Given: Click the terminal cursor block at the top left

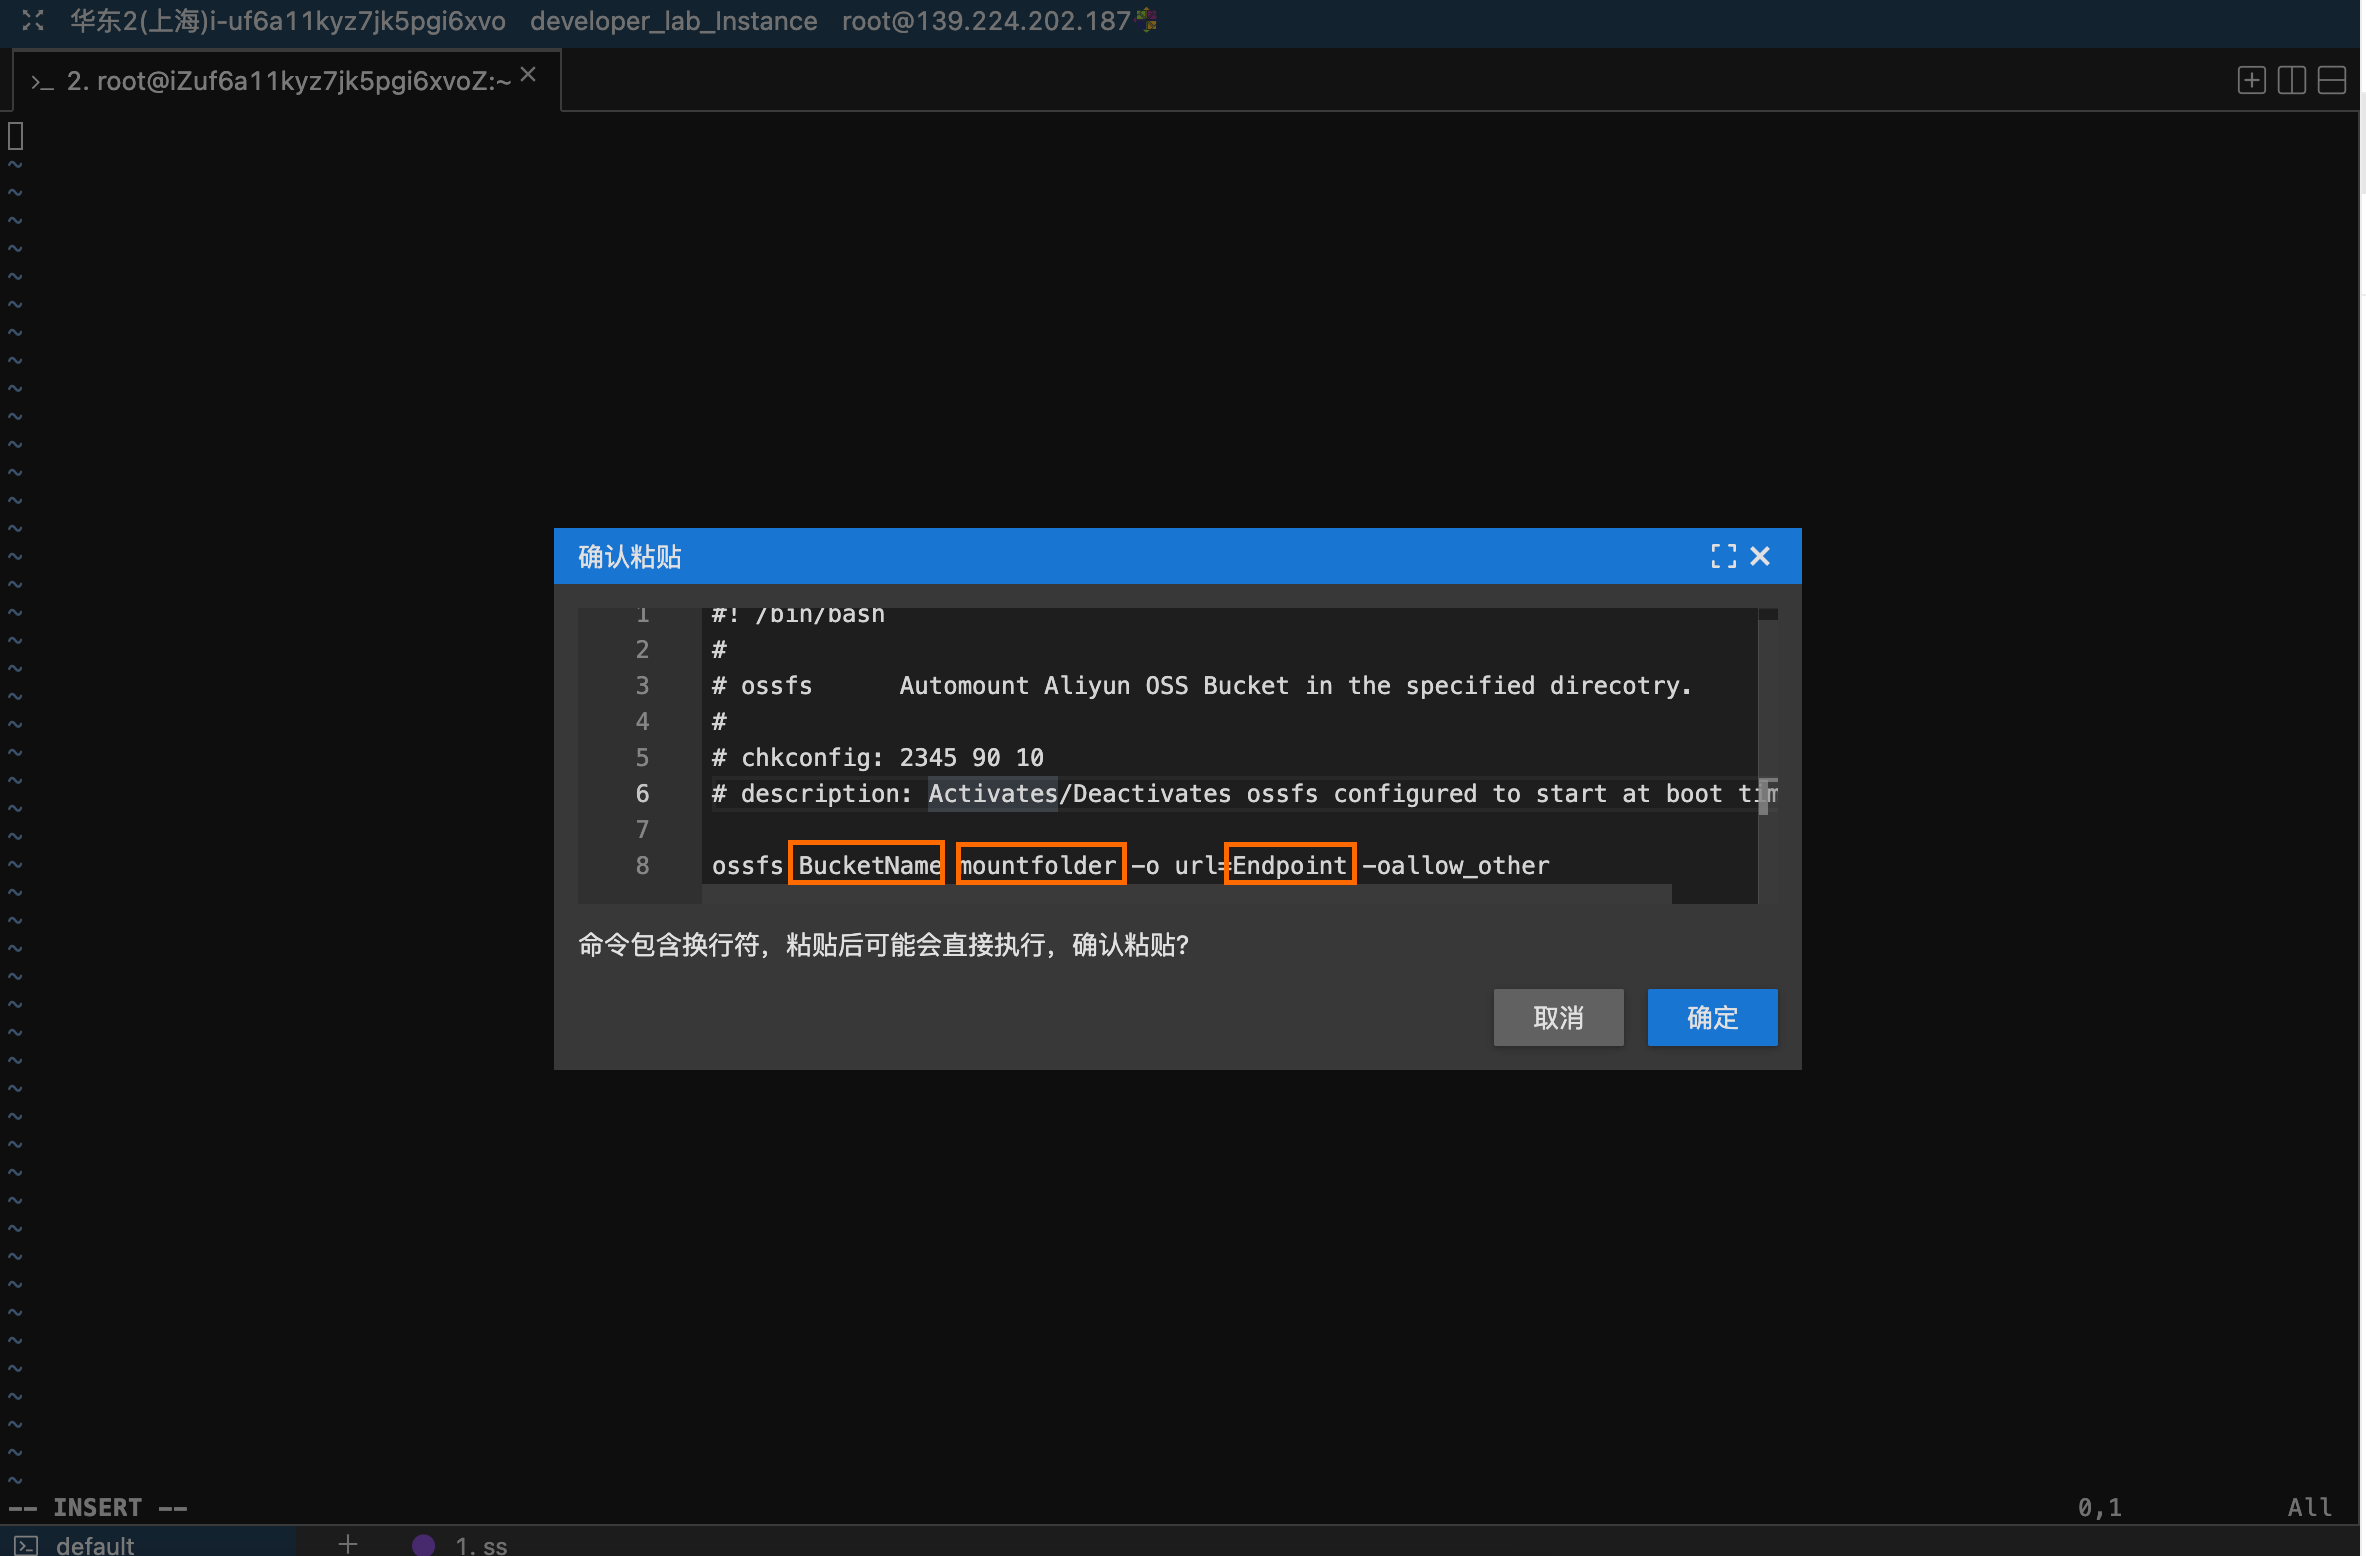Looking at the screenshot, I should tap(15, 135).
